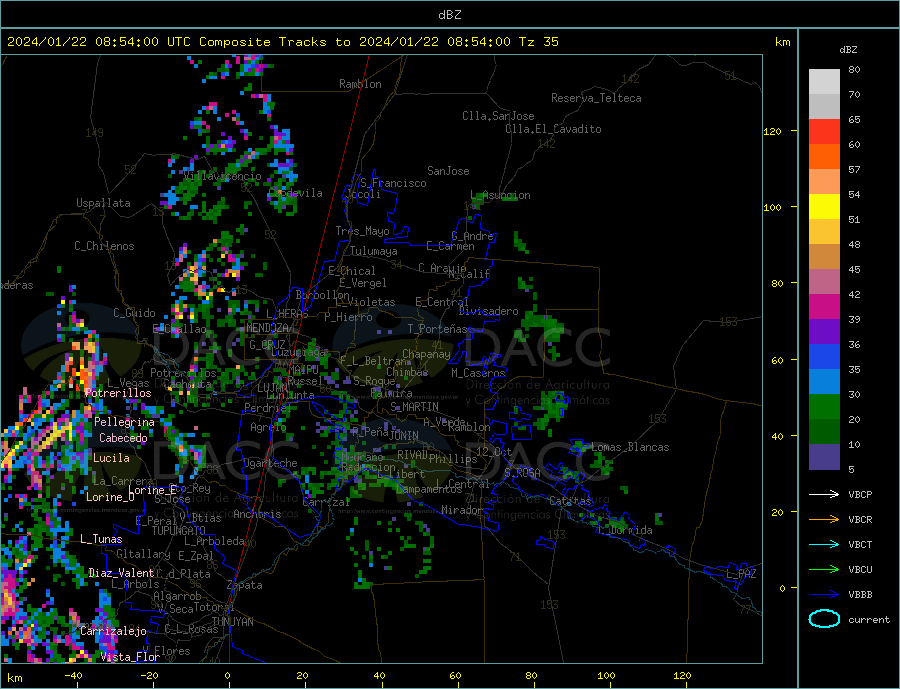Click the 'S_Francisco' map label

point(393,183)
